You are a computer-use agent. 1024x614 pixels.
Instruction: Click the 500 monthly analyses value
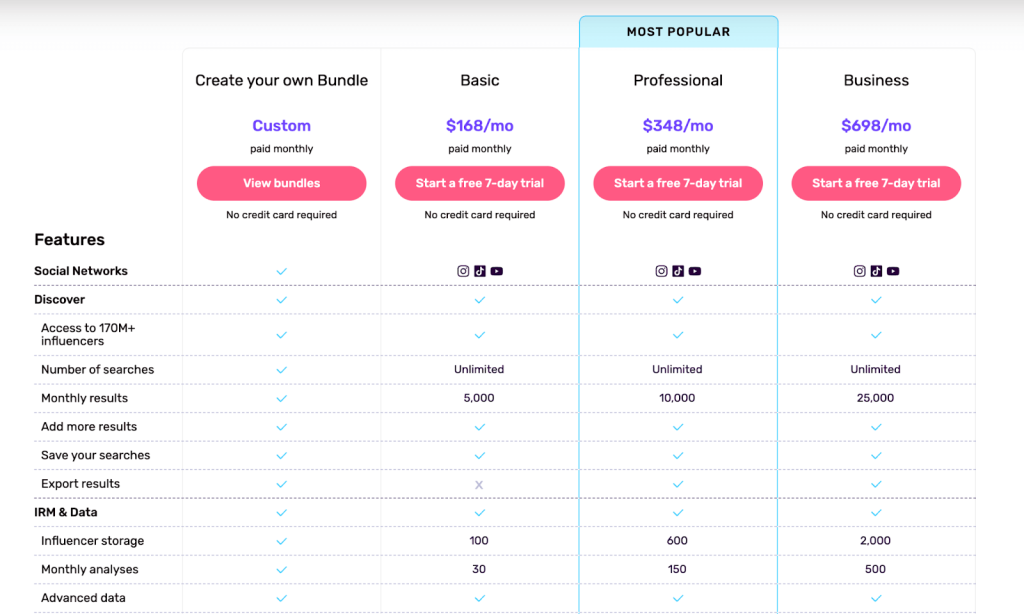tap(876, 570)
